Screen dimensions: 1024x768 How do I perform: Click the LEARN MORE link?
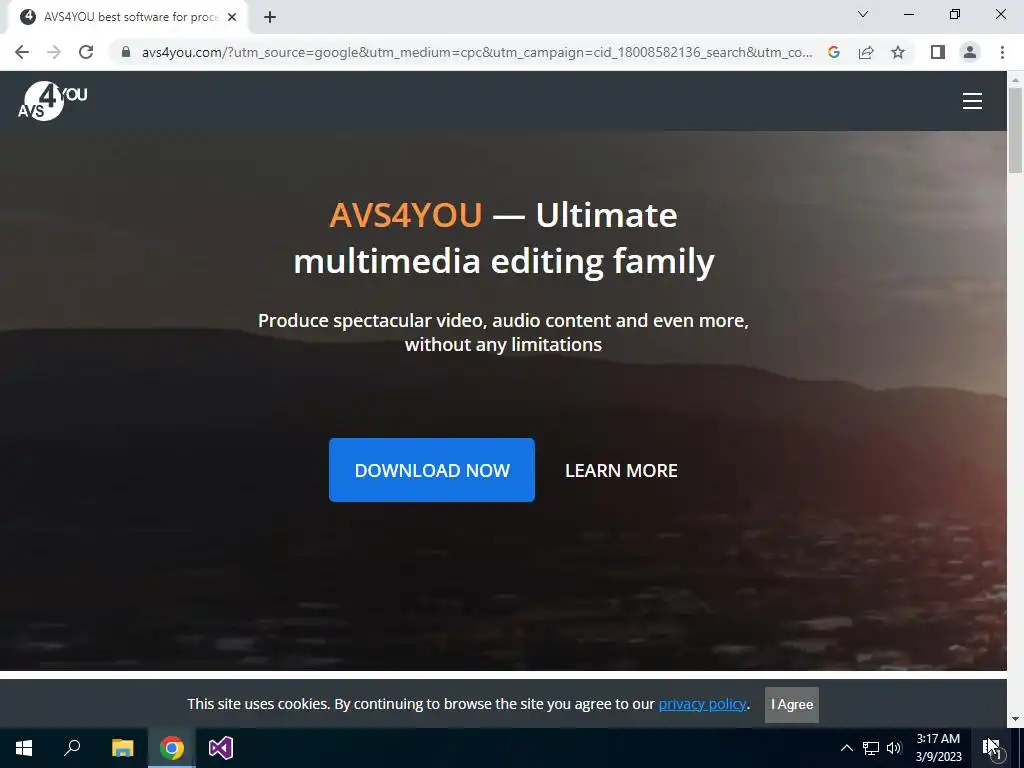621,470
